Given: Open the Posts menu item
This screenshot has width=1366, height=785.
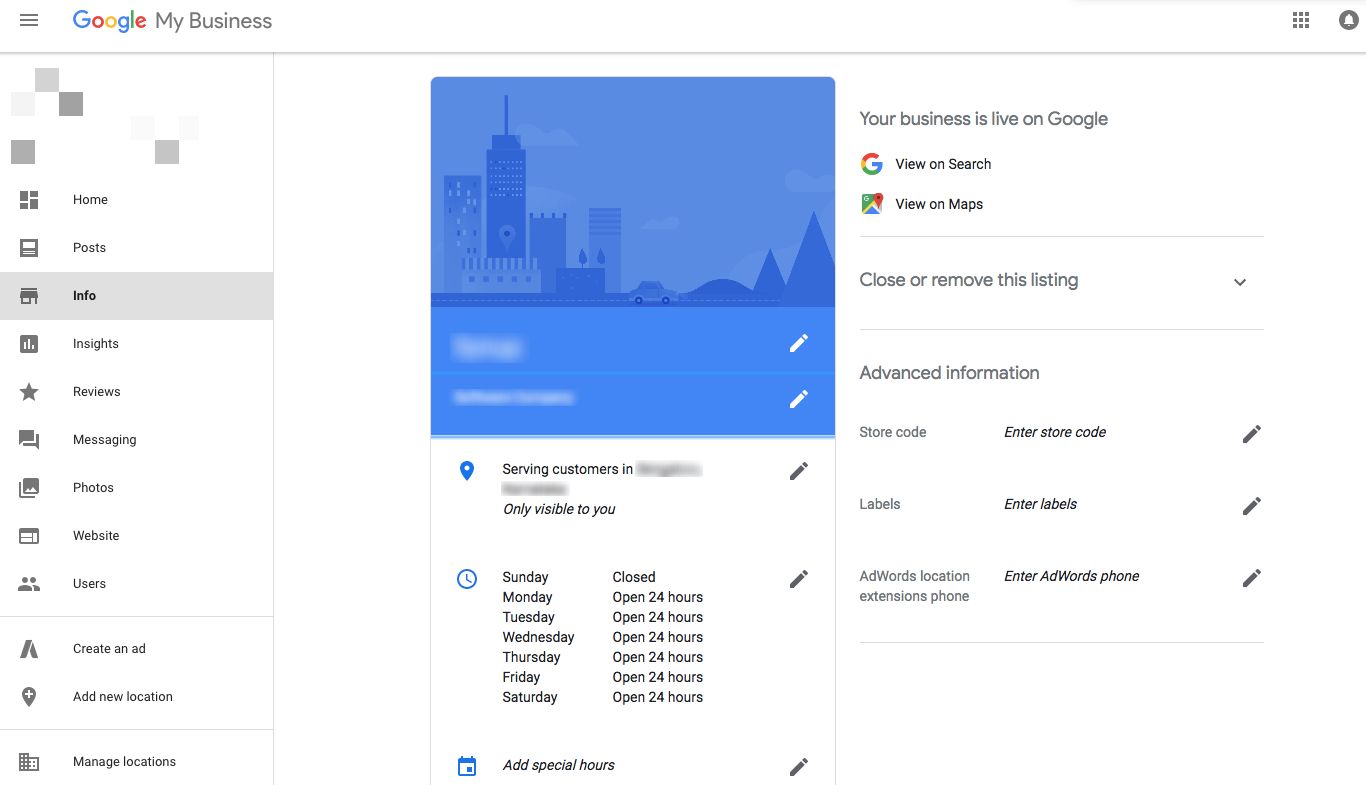Looking at the screenshot, I should (136, 248).
